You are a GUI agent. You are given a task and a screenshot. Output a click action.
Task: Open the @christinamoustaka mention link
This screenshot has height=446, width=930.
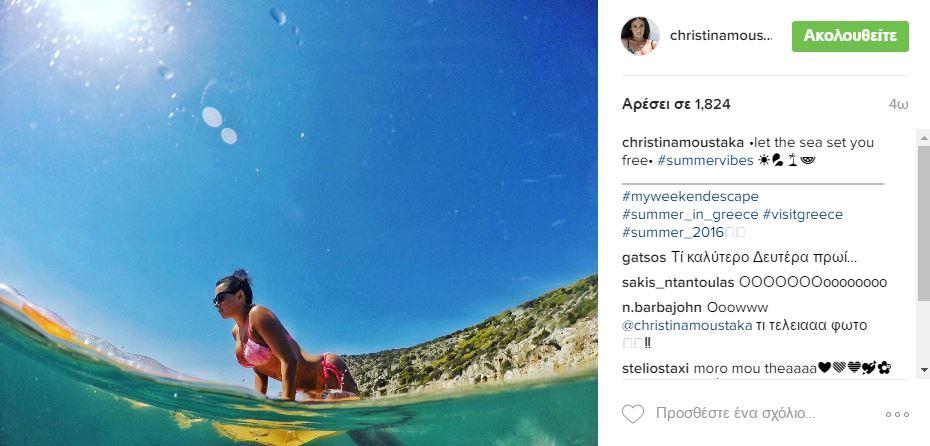(687, 326)
